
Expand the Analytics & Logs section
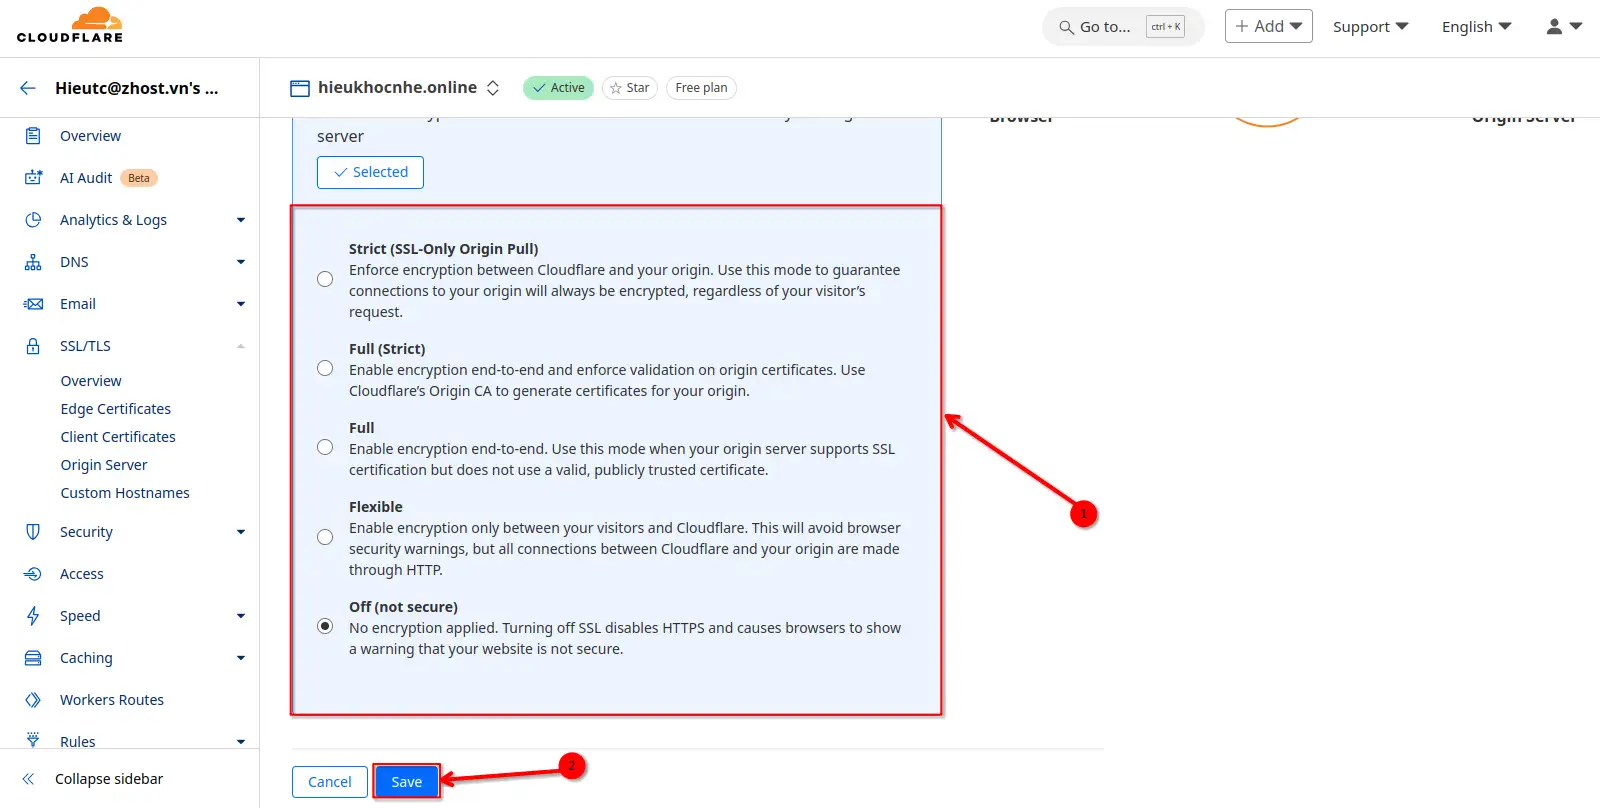pyautogui.click(x=240, y=220)
